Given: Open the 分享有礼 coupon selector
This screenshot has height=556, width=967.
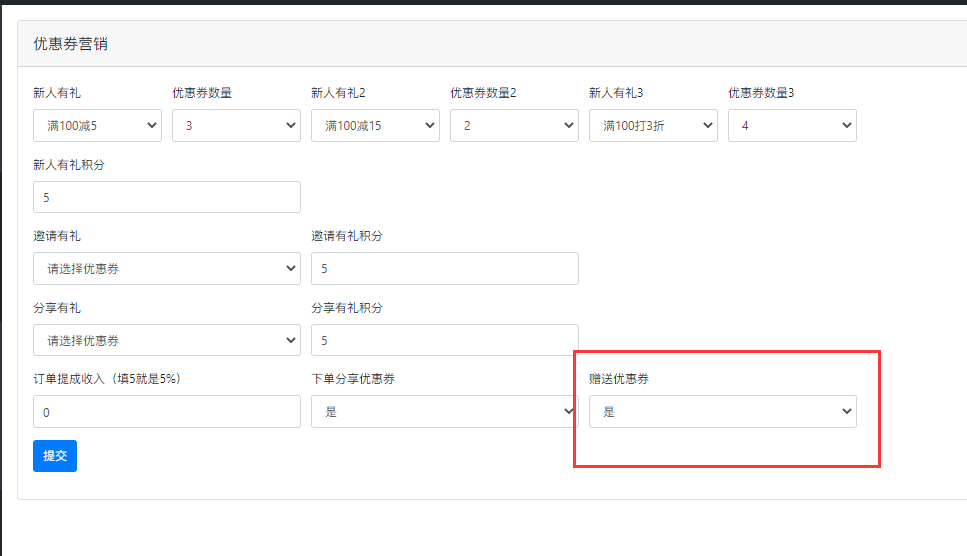Looking at the screenshot, I should [x=167, y=340].
